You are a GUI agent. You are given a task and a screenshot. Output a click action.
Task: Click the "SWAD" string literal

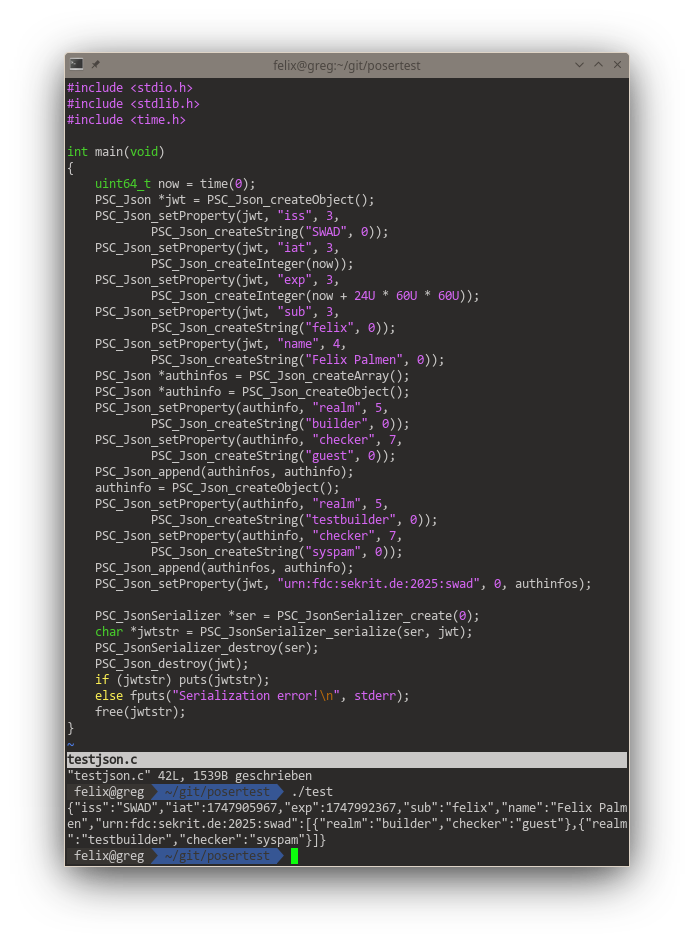point(326,232)
